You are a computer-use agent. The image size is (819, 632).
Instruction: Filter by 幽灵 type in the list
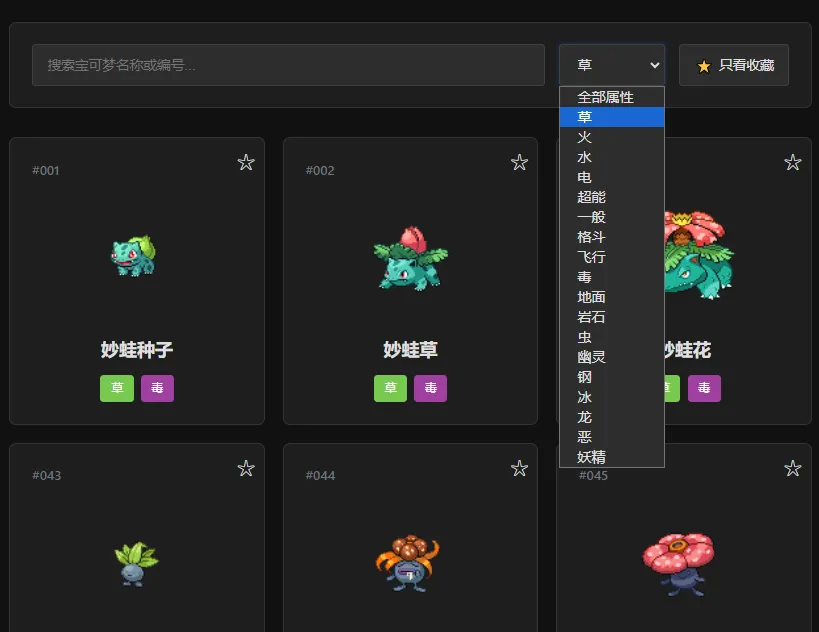[x=612, y=357]
